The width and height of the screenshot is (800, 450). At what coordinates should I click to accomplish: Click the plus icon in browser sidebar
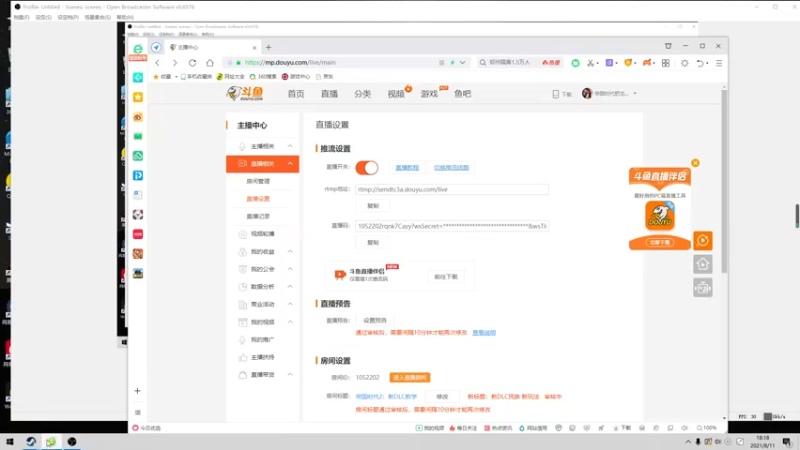point(137,391)
